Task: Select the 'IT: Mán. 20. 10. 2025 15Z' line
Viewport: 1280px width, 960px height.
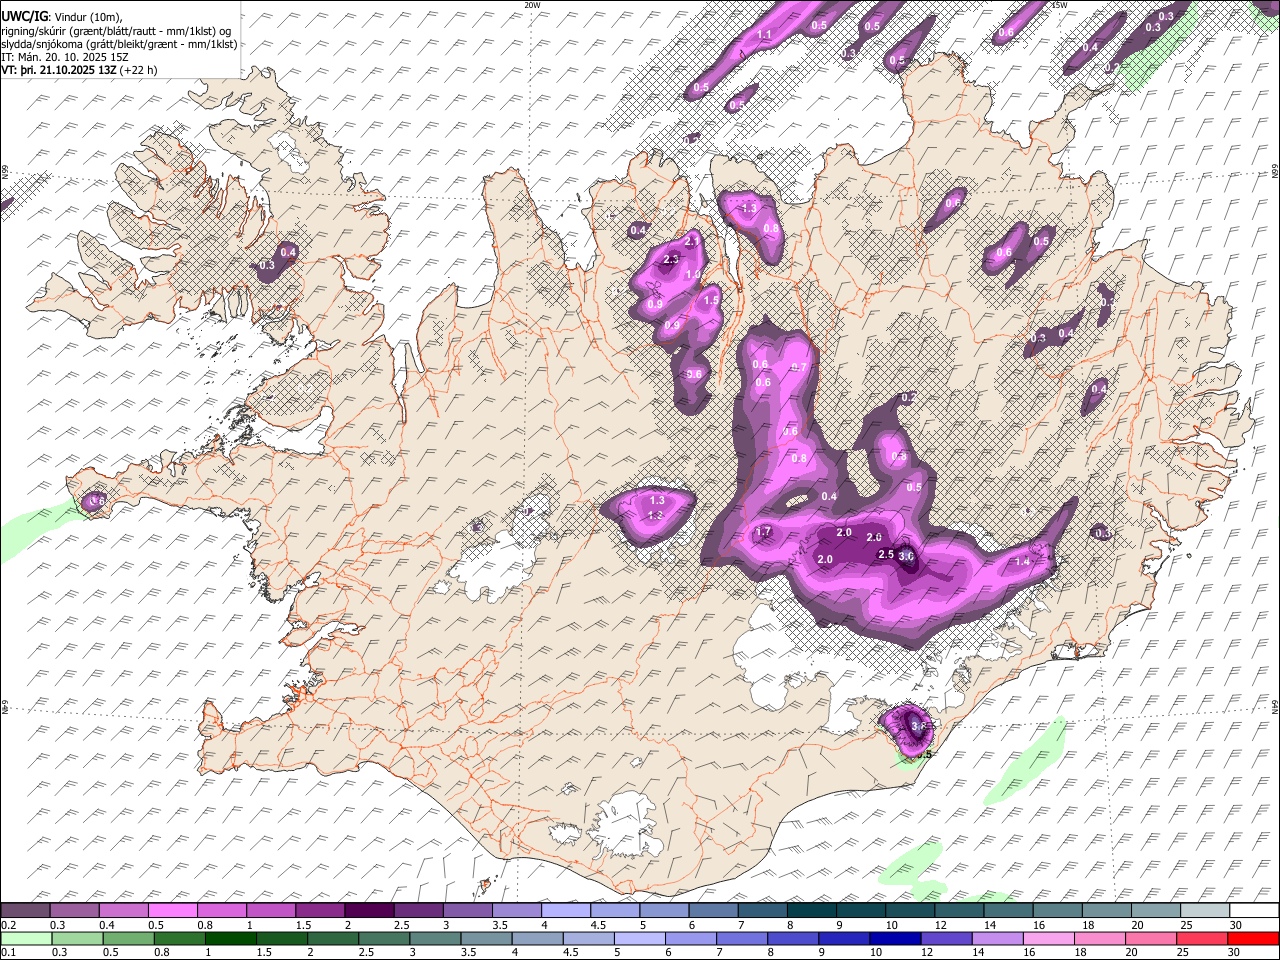Action: (65, 57)
